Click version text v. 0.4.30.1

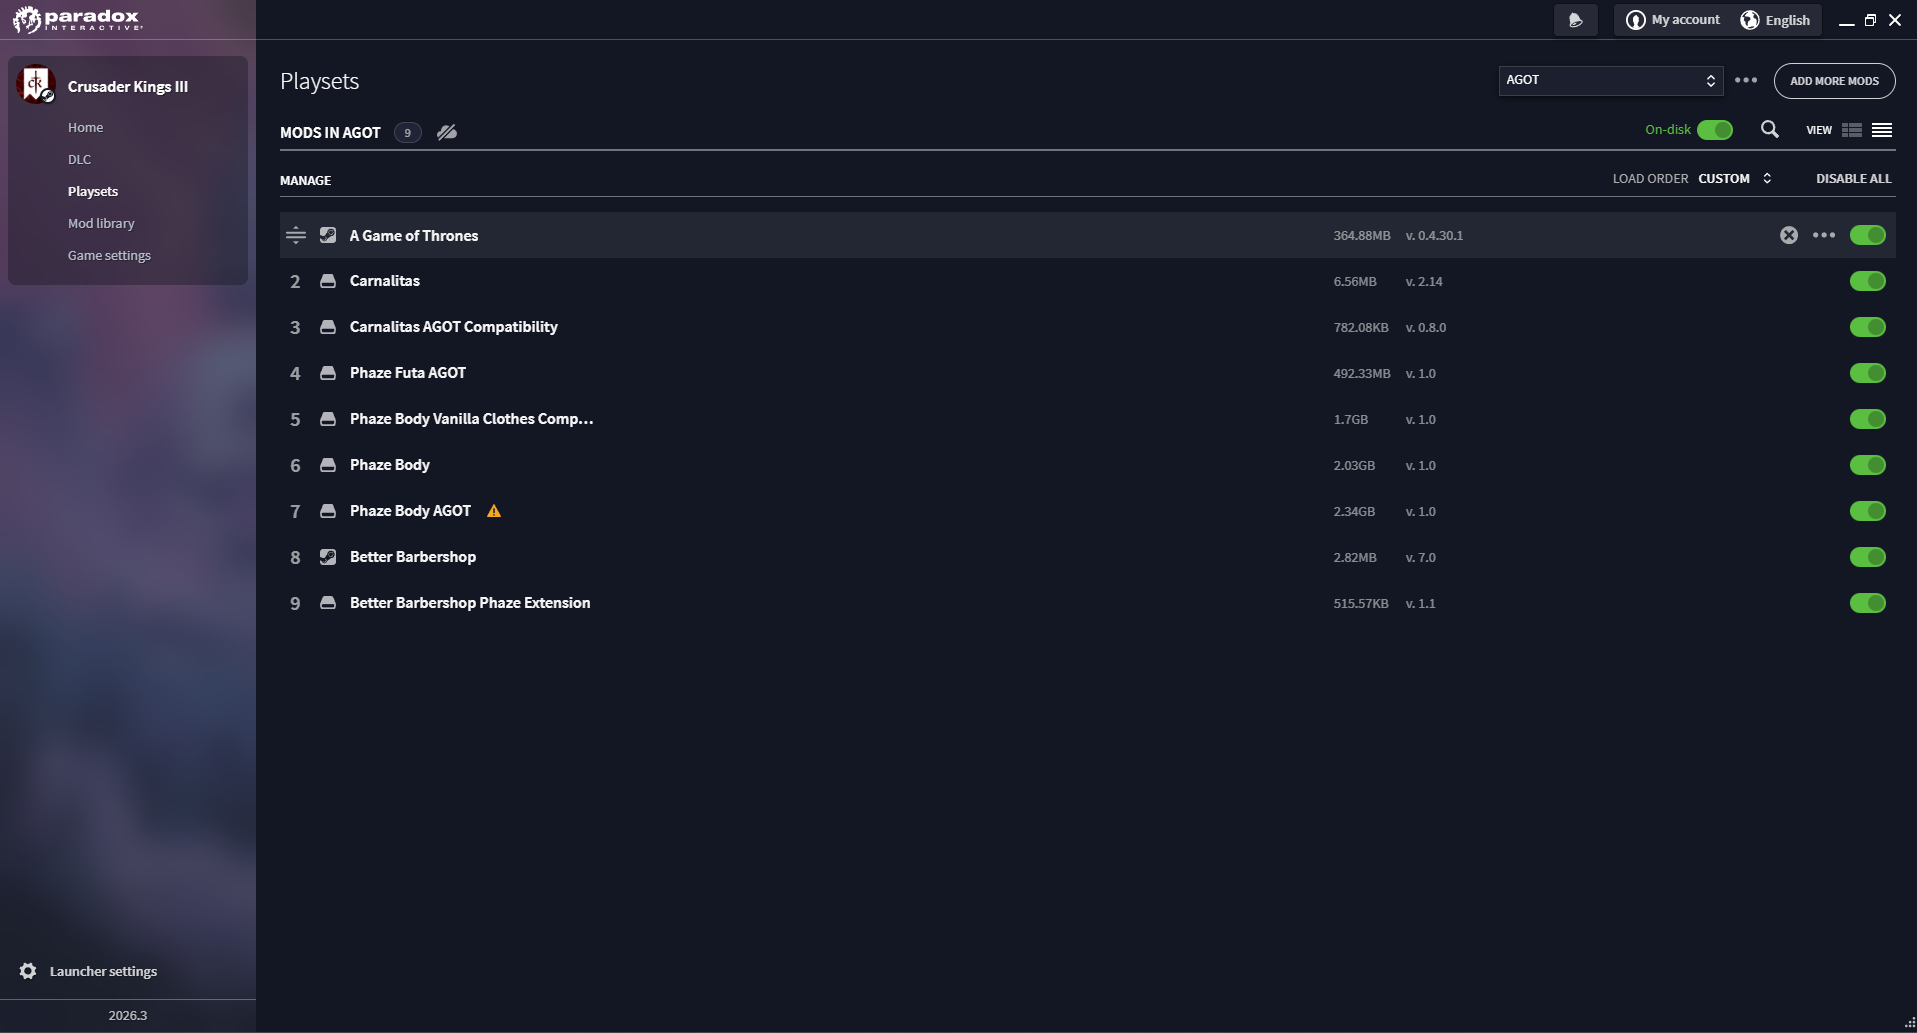pos(1434,235)
